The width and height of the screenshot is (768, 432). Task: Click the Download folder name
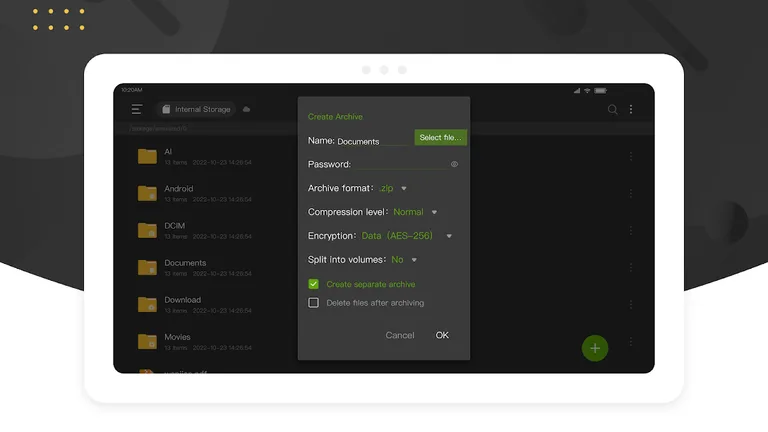[183, 300]
